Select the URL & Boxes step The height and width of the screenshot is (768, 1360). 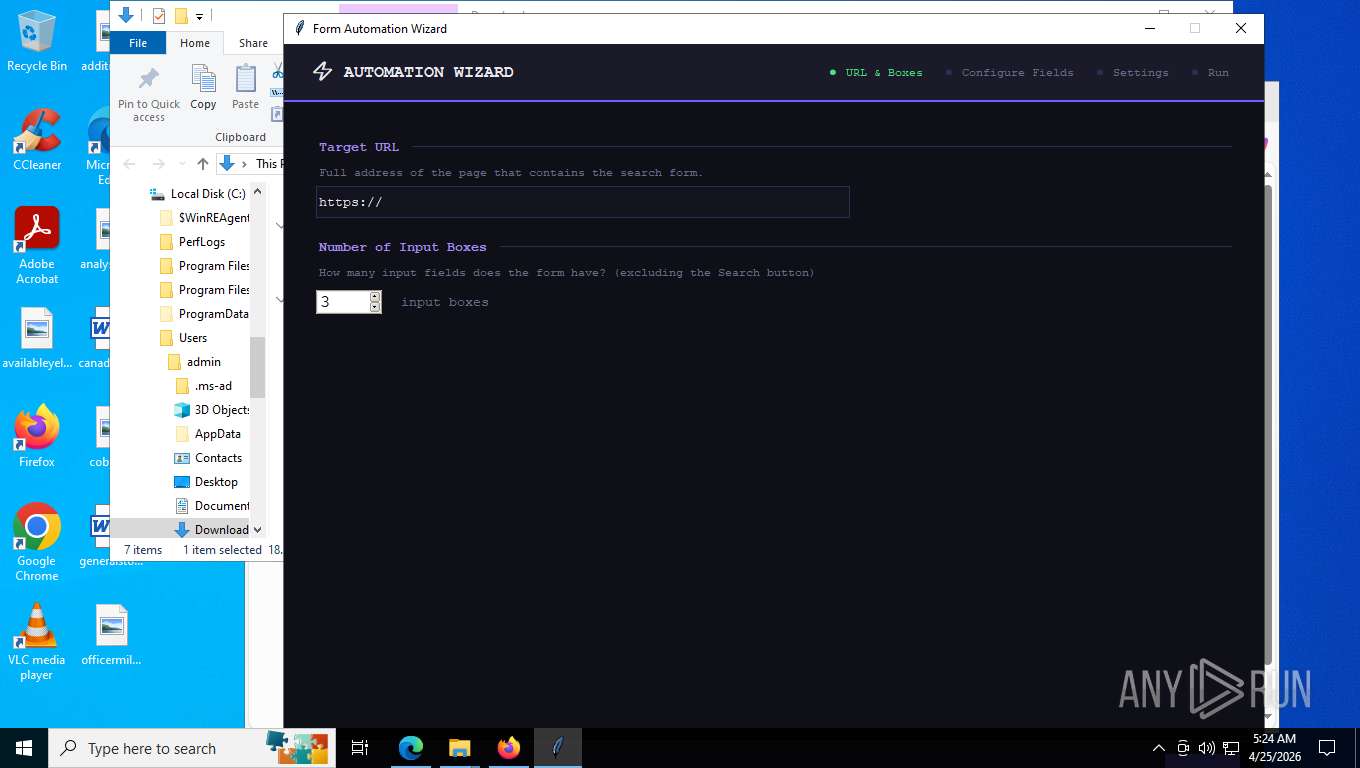(x=876, y=73)
